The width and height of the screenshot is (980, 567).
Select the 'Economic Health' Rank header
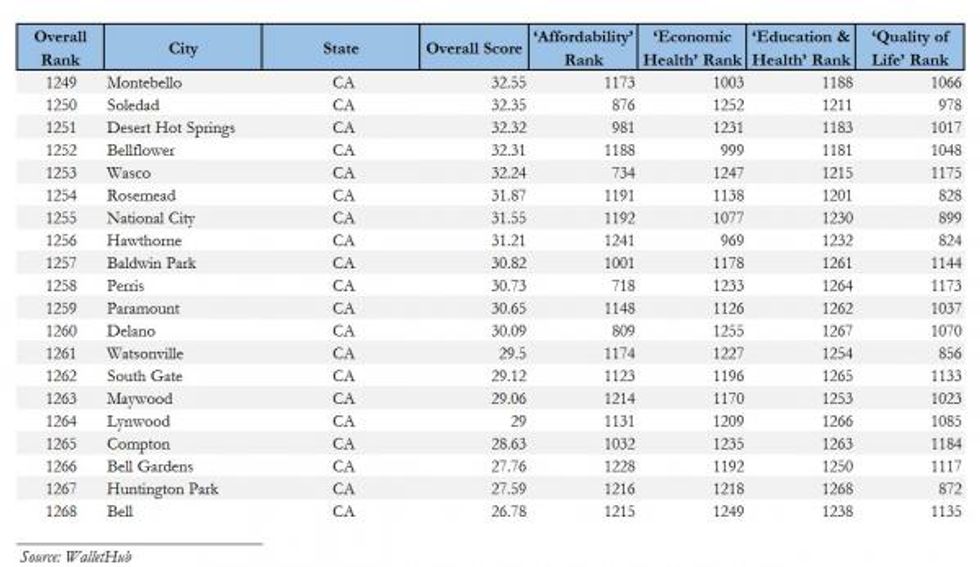pyautogui.click(x=694, y=48)
